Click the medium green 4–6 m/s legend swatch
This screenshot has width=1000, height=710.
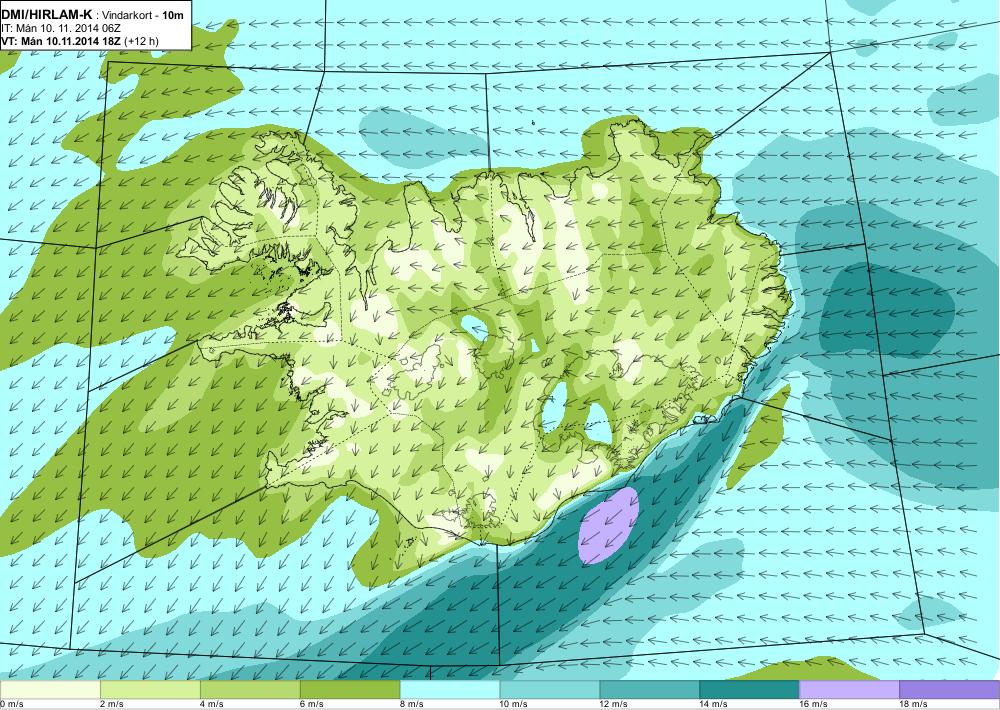click(250, 690)
